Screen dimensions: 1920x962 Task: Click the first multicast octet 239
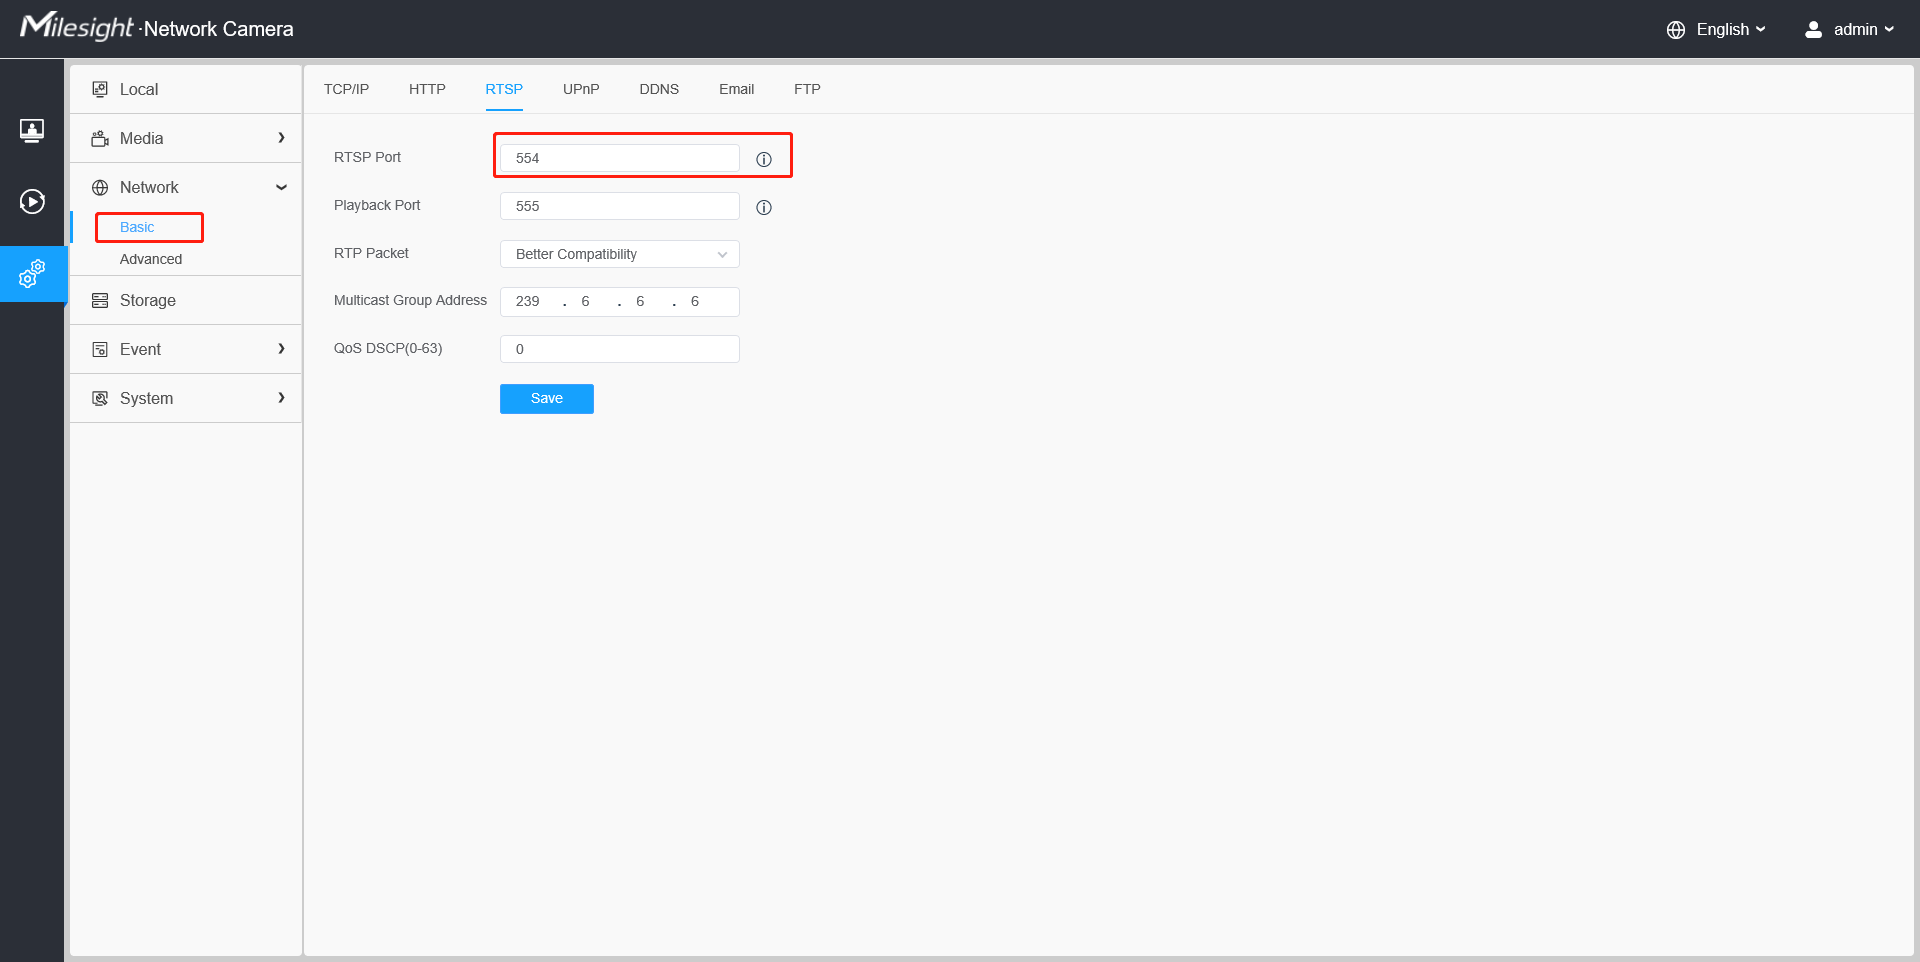(528, 302)
